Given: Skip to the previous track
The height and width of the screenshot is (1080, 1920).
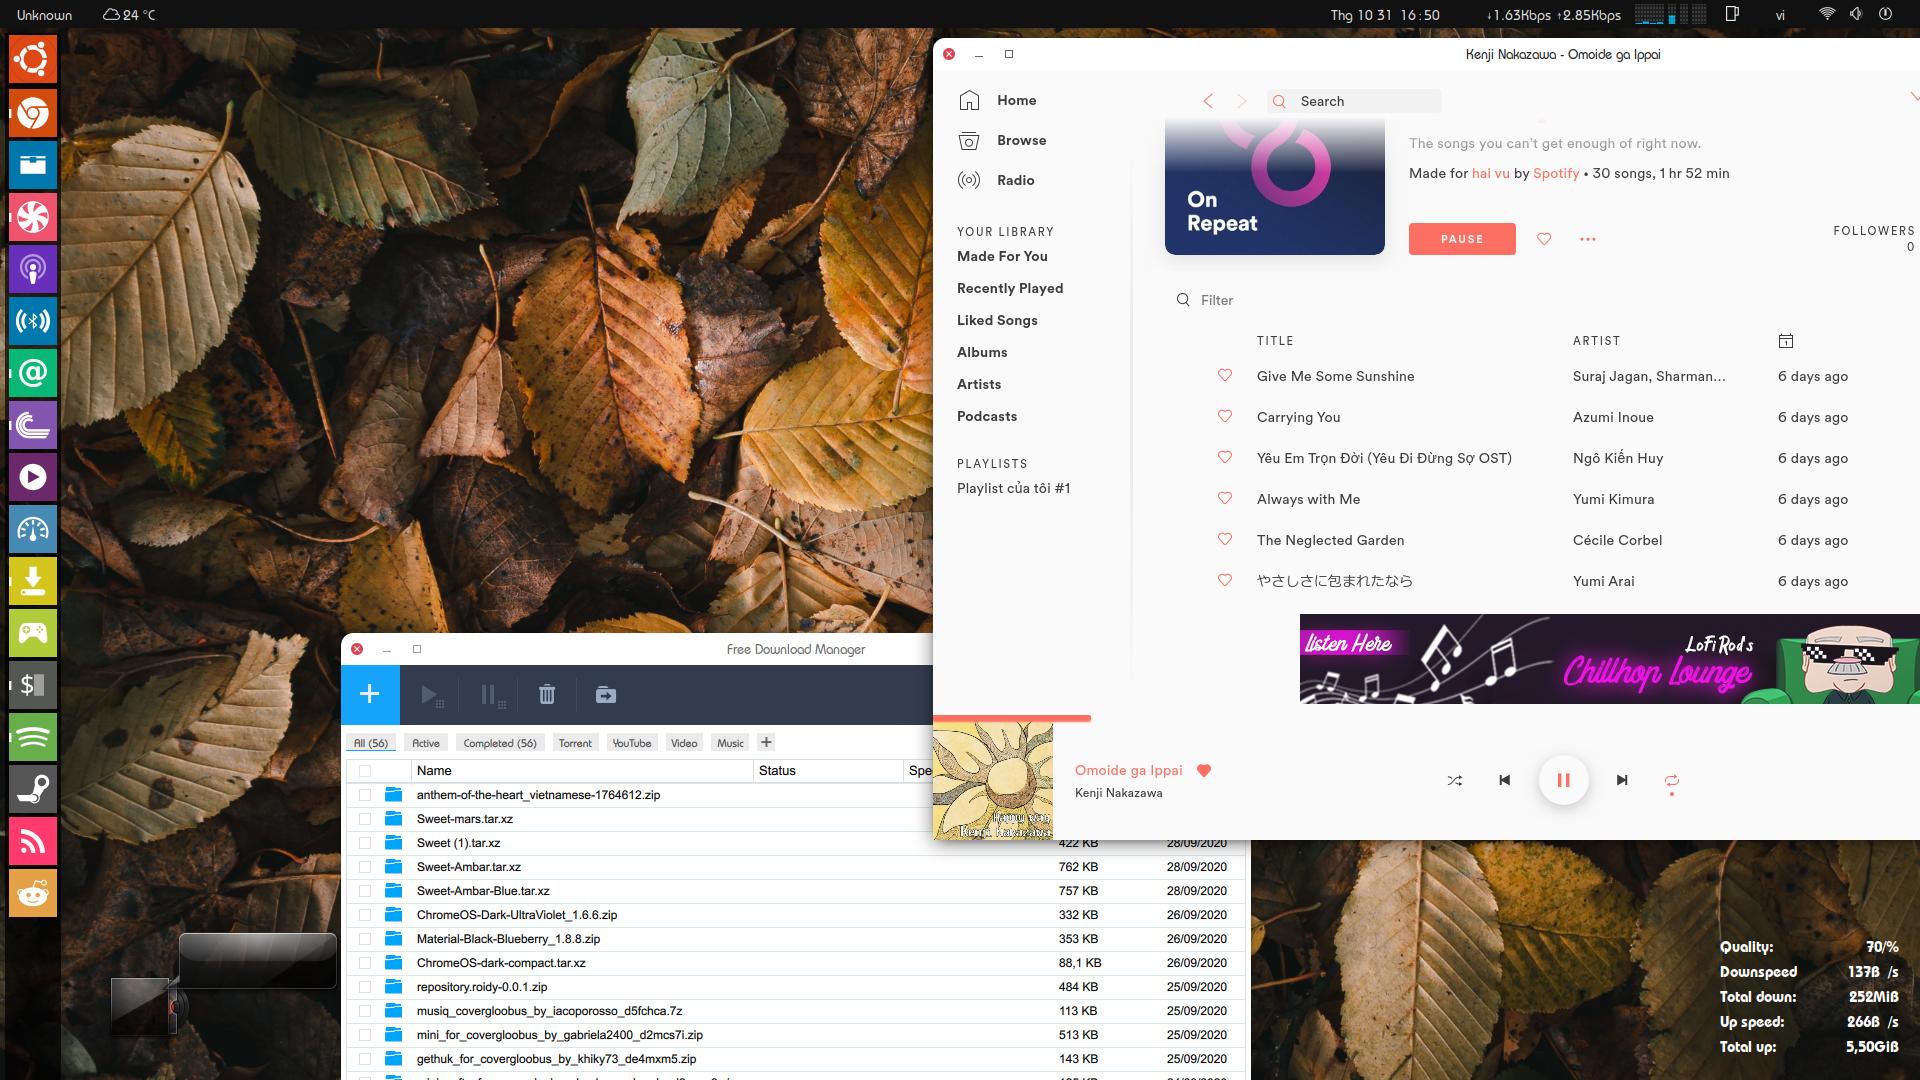Looking at the screenshot, I should tap(1504, 780).
